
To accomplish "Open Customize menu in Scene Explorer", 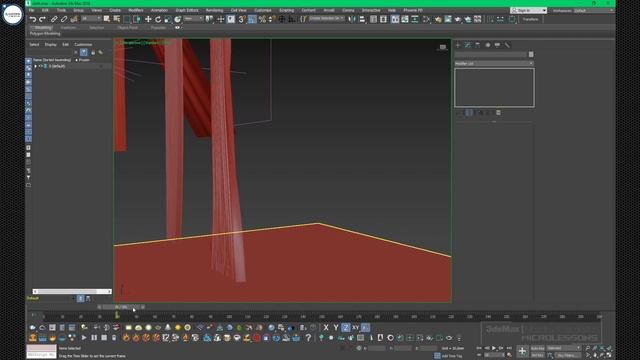I will [83, 44].
